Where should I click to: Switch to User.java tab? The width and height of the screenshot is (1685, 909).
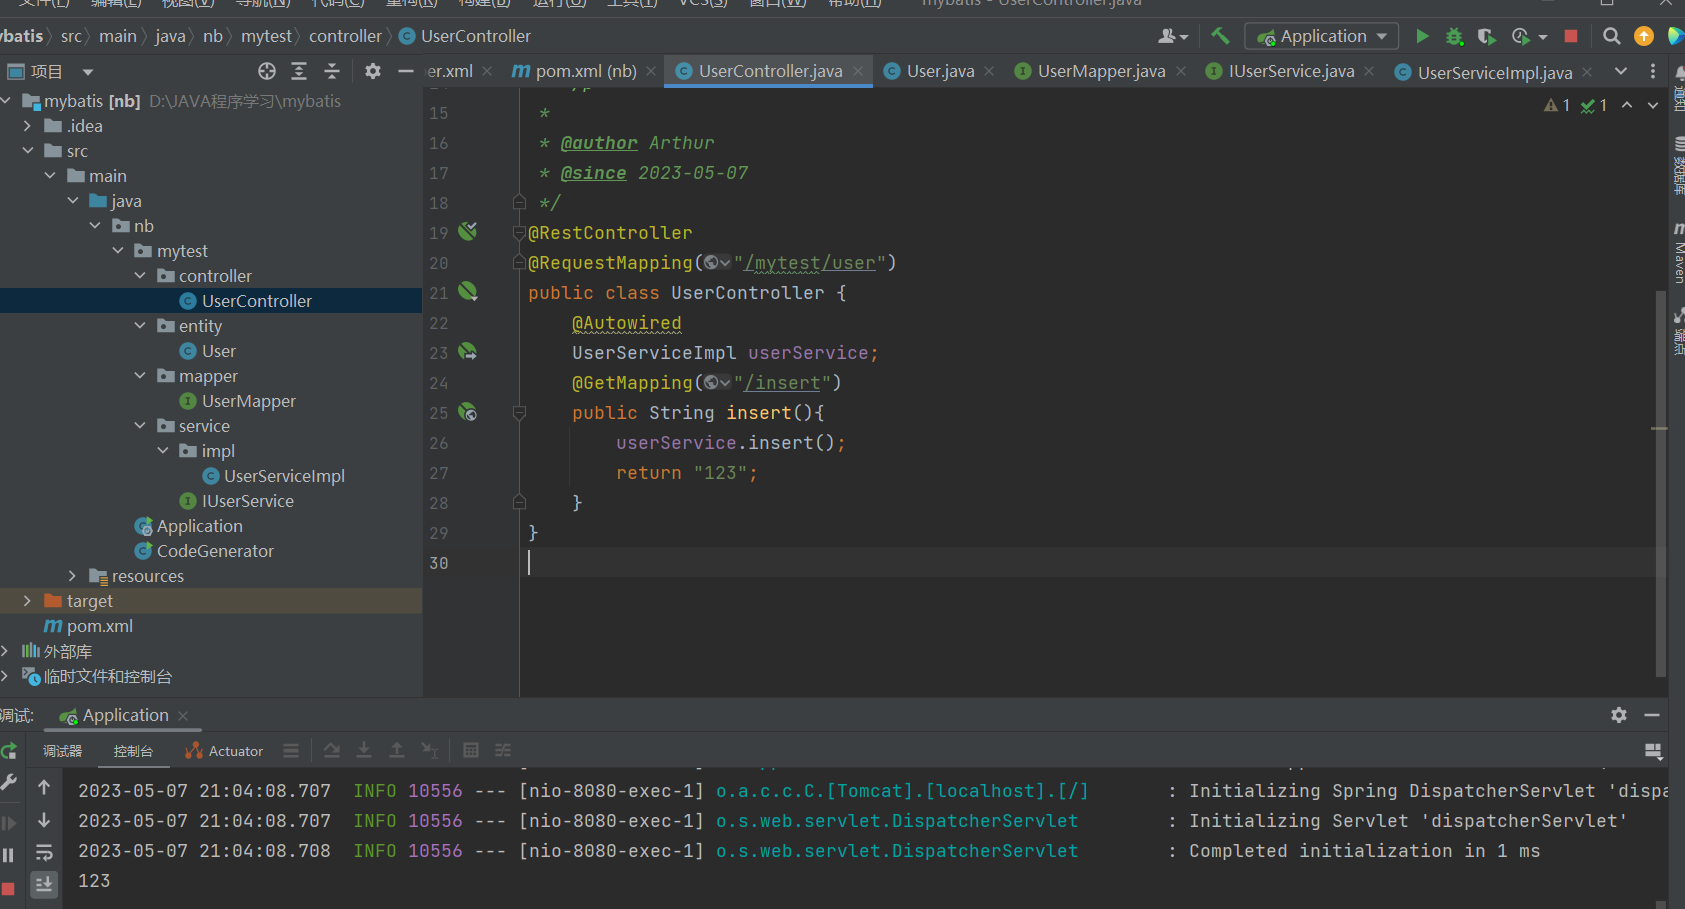coord(939,71)
